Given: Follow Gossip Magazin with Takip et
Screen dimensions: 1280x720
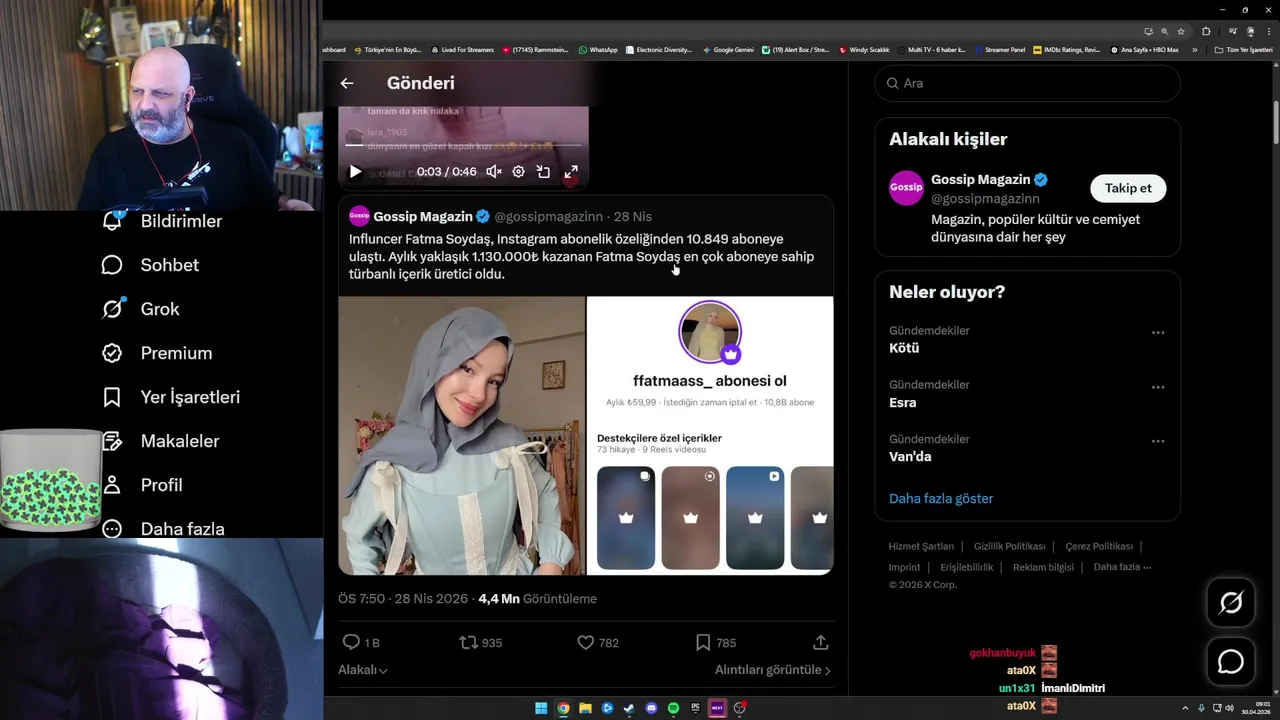Looking at the screenshot, I should (1128, 188).
